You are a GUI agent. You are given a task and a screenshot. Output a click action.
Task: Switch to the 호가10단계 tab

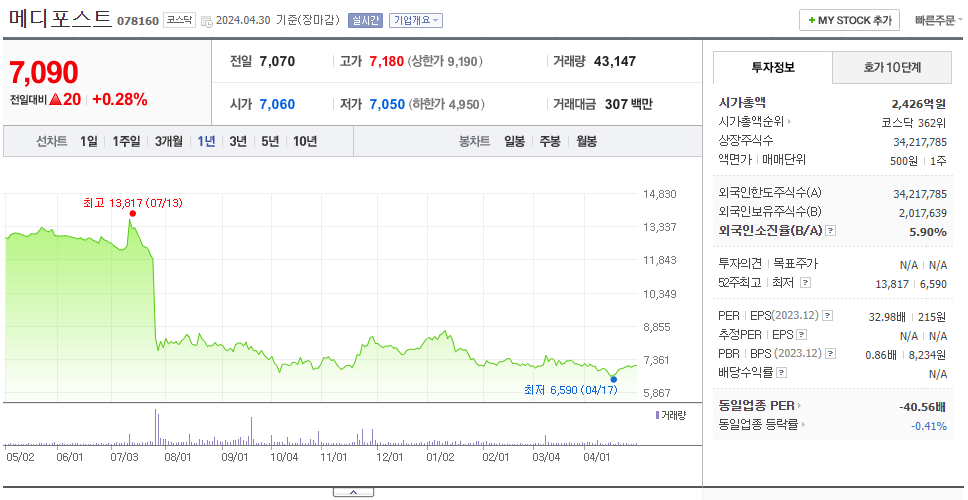(892, 67)
